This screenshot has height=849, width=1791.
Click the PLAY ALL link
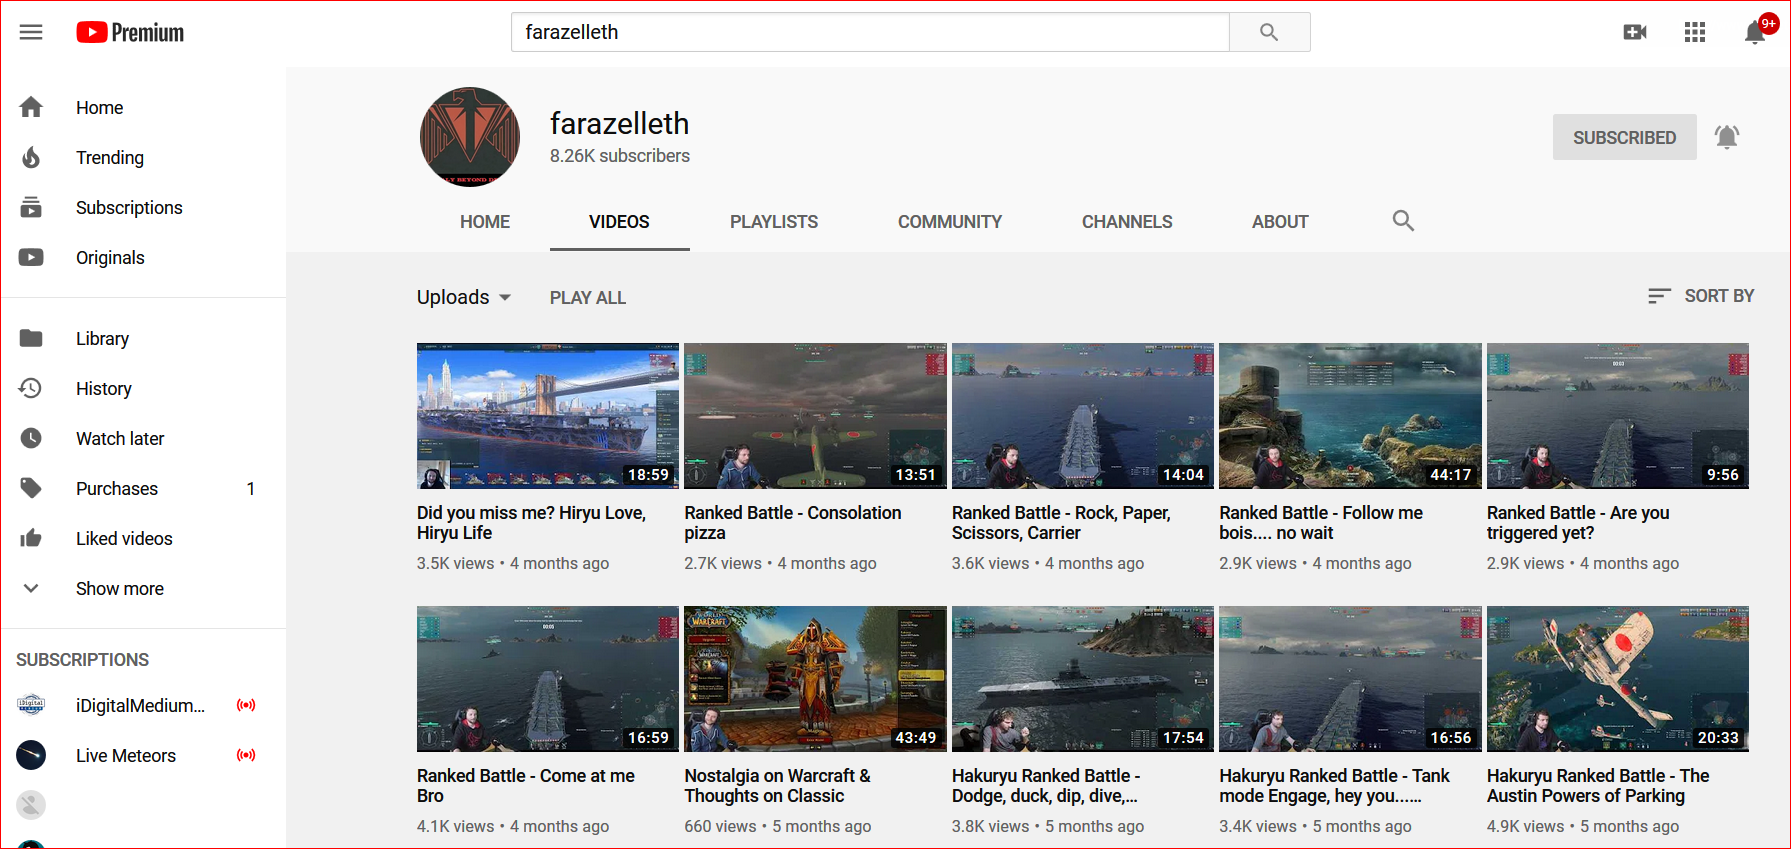(x=587, y=298)
